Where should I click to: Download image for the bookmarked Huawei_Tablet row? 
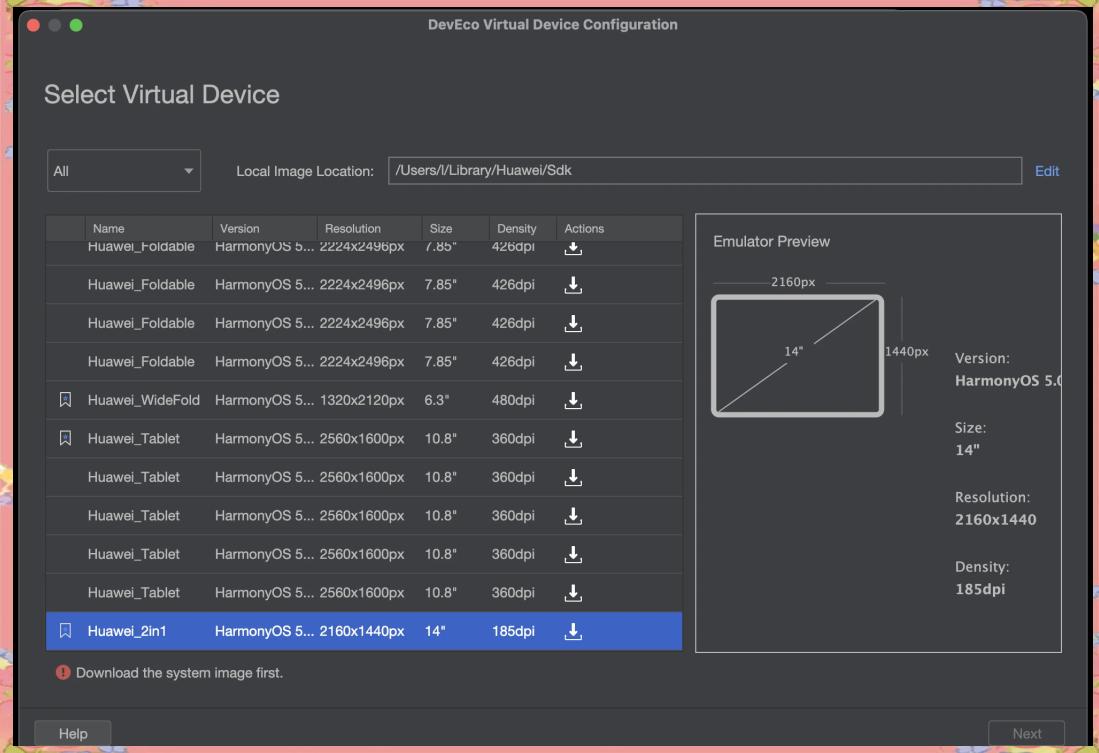click(573, 439)
